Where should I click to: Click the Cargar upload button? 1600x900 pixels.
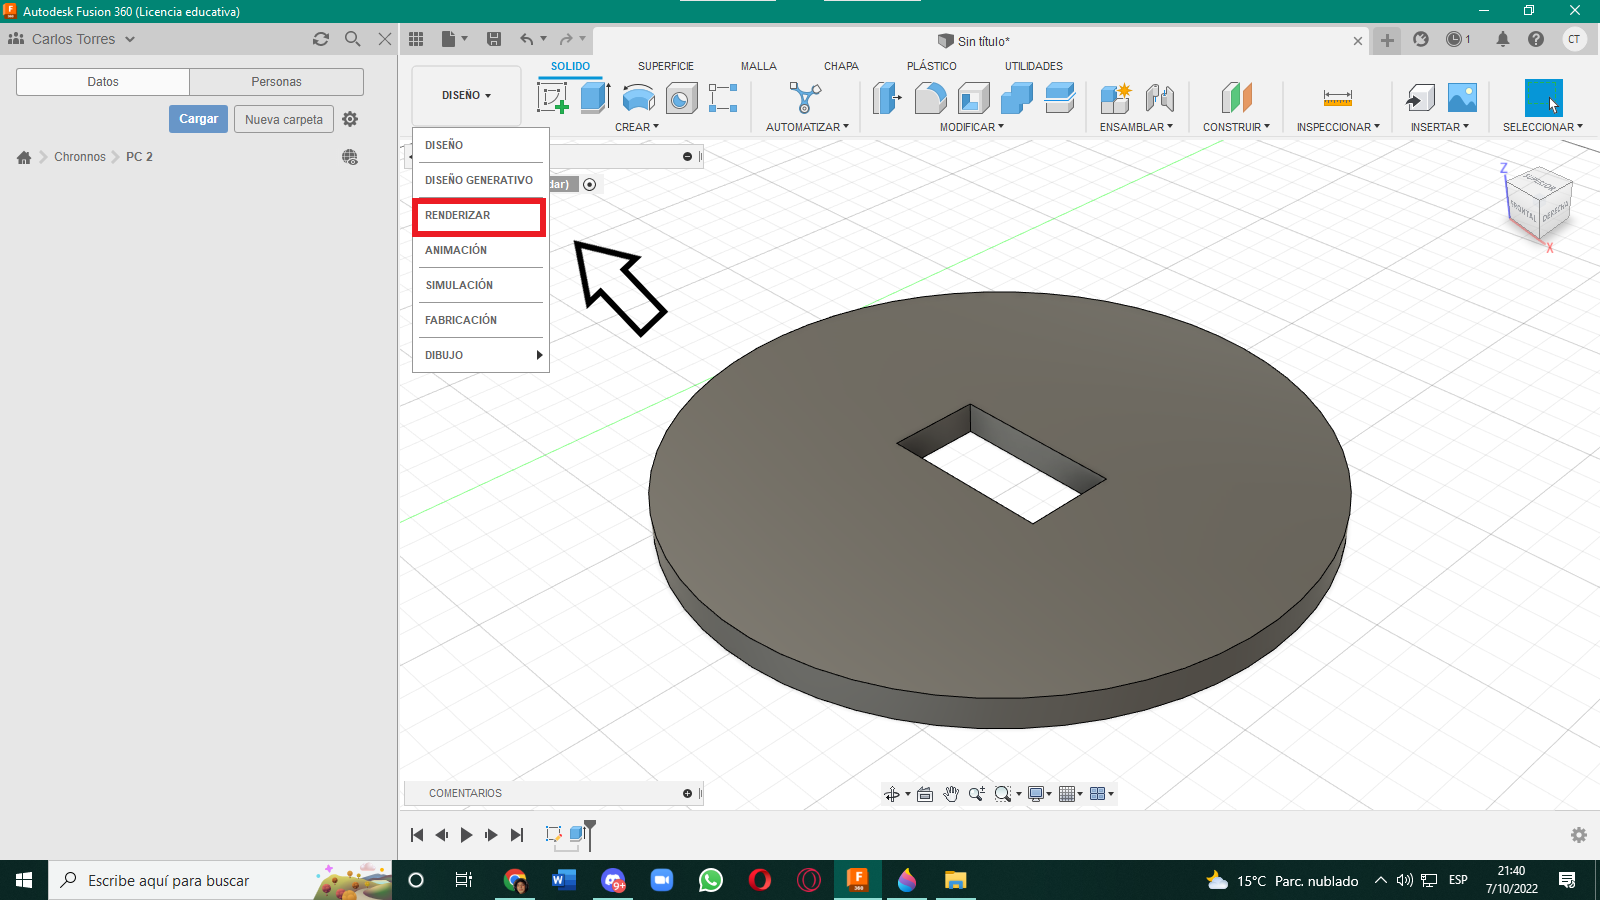pos(198,119)
